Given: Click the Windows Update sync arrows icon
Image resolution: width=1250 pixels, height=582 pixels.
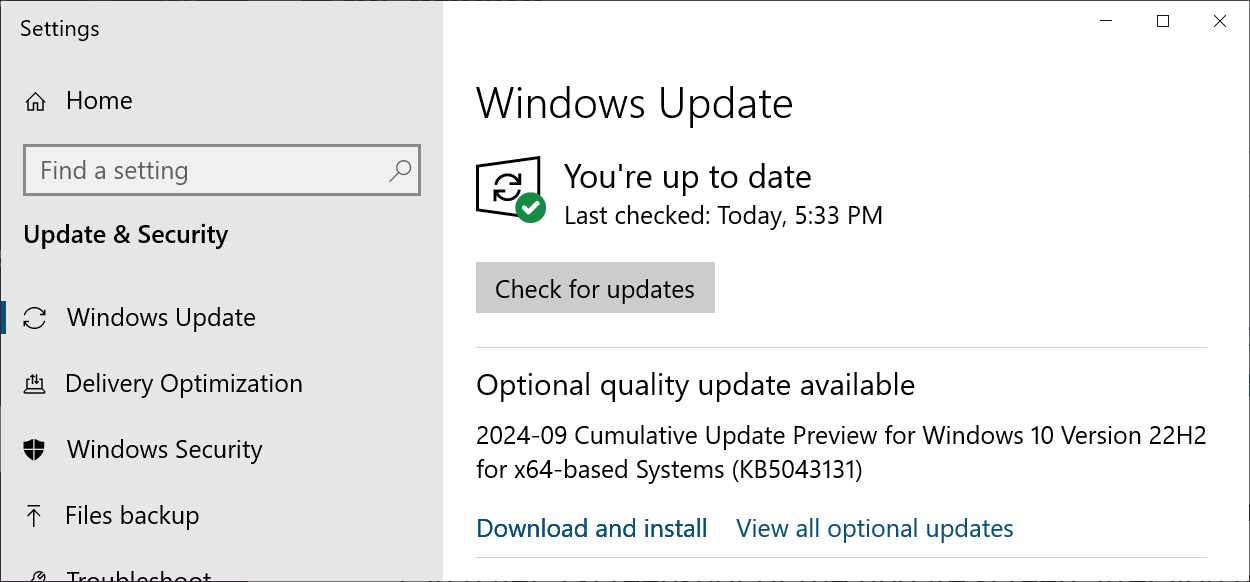Looking at the screenshot, I should point(36,317).
